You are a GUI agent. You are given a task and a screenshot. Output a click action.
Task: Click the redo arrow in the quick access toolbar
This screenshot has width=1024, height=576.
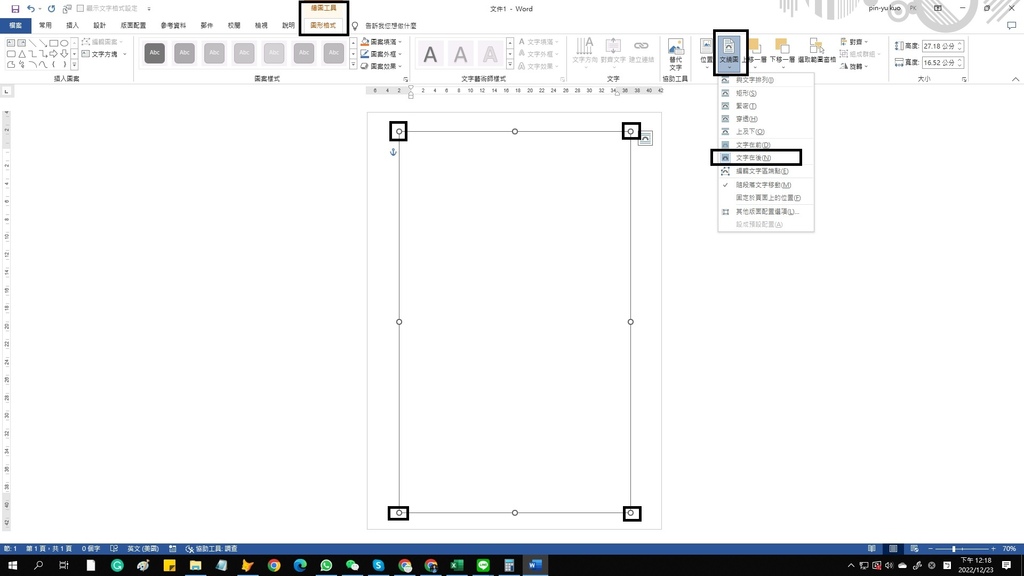(x=51, y=8)
